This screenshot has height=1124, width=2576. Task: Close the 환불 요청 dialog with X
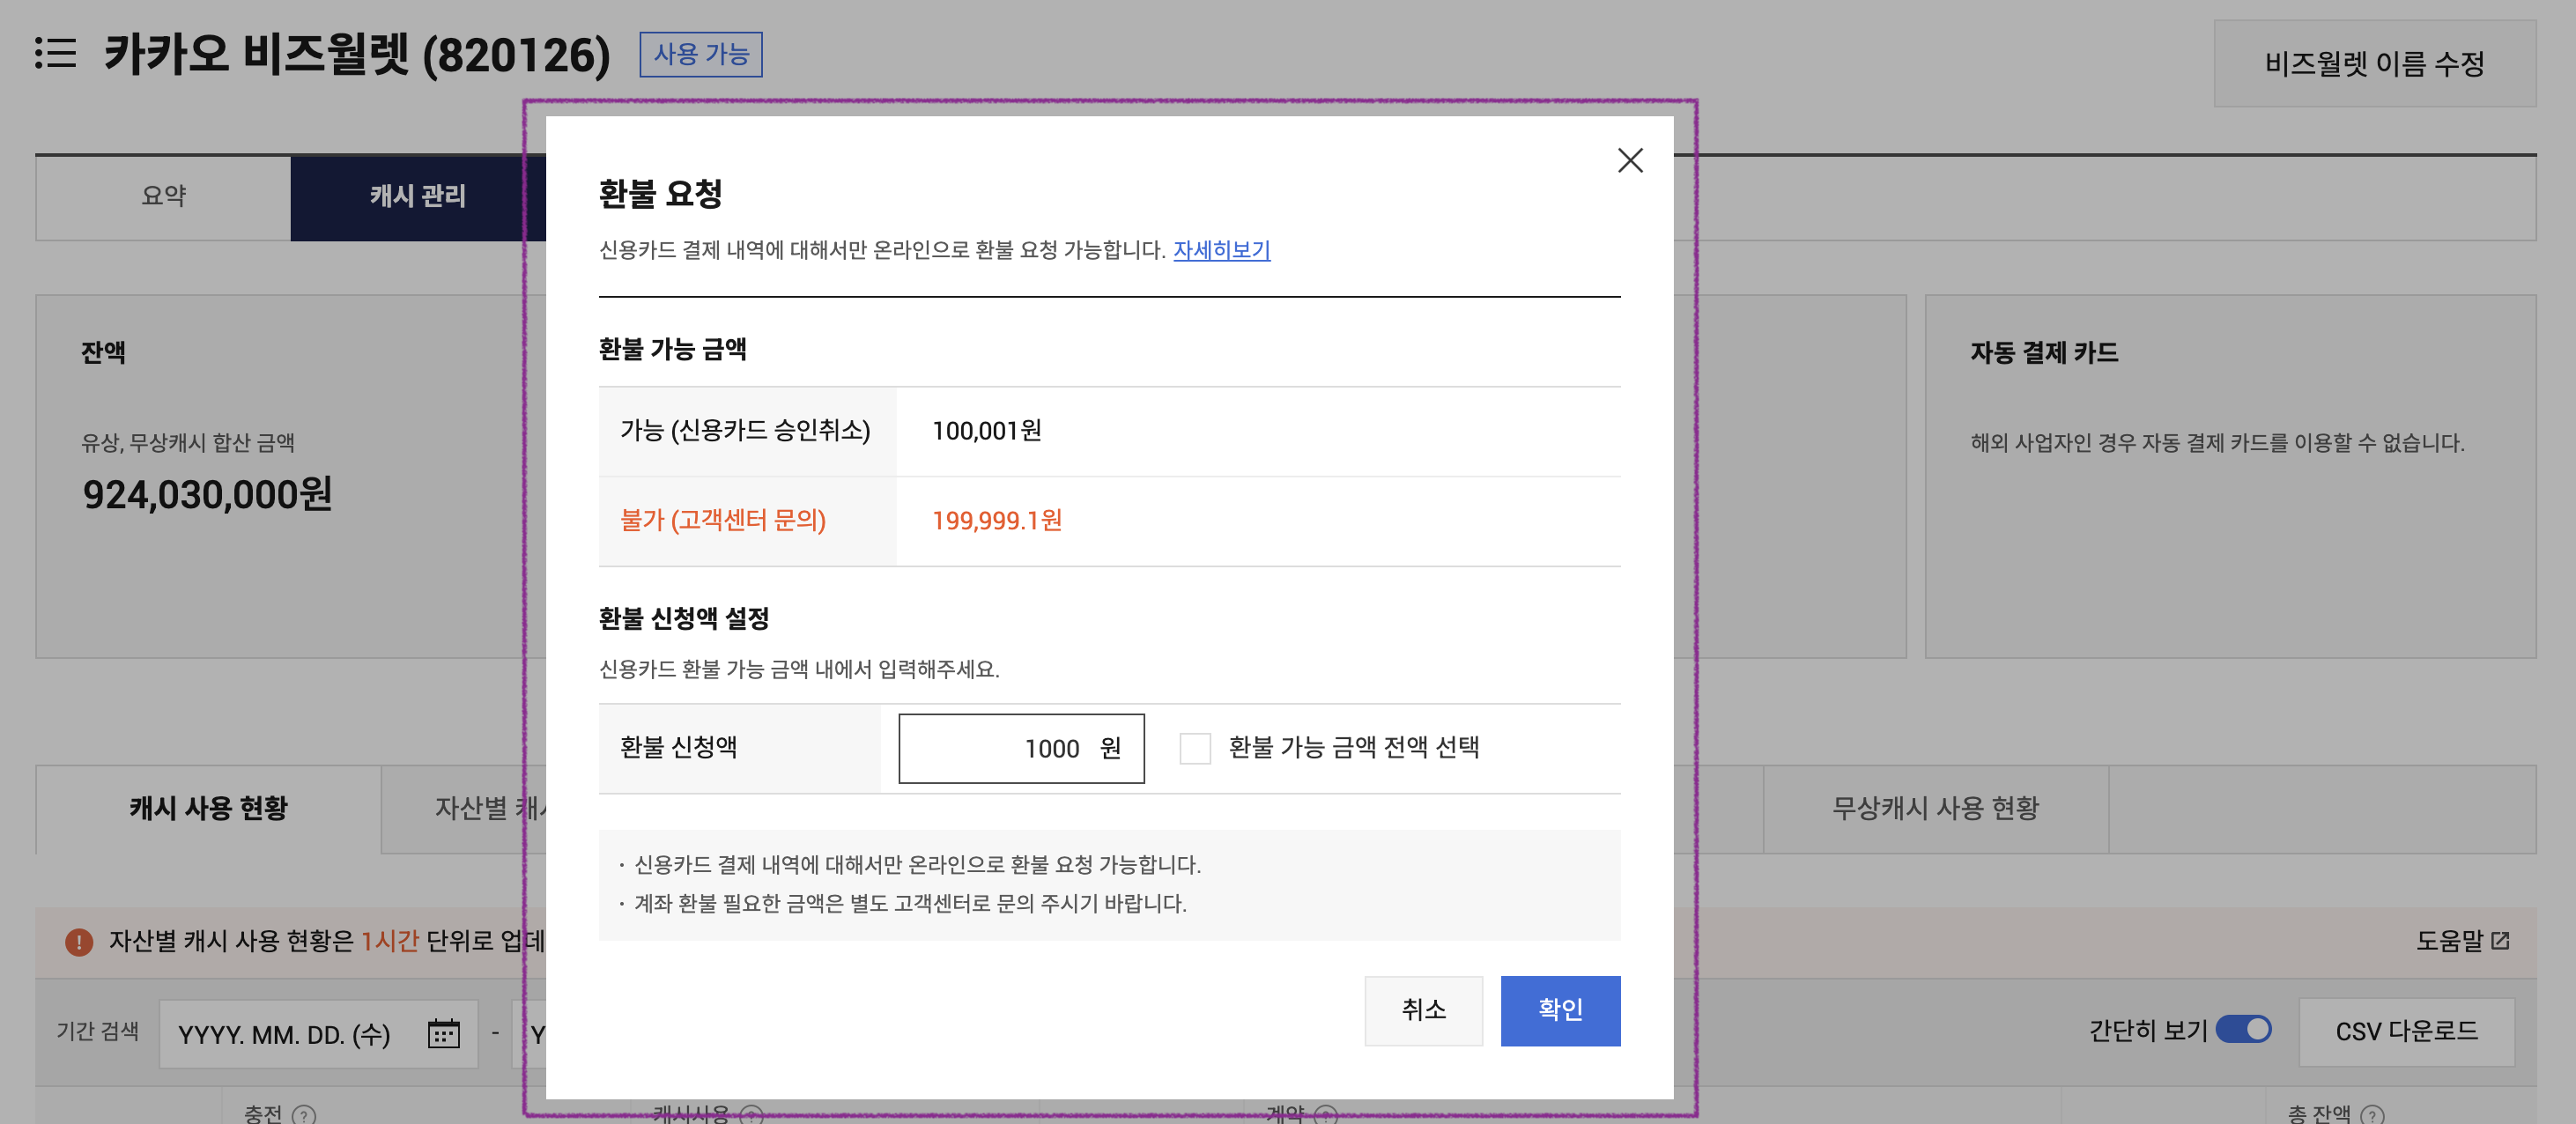[x=1629, y=160]
